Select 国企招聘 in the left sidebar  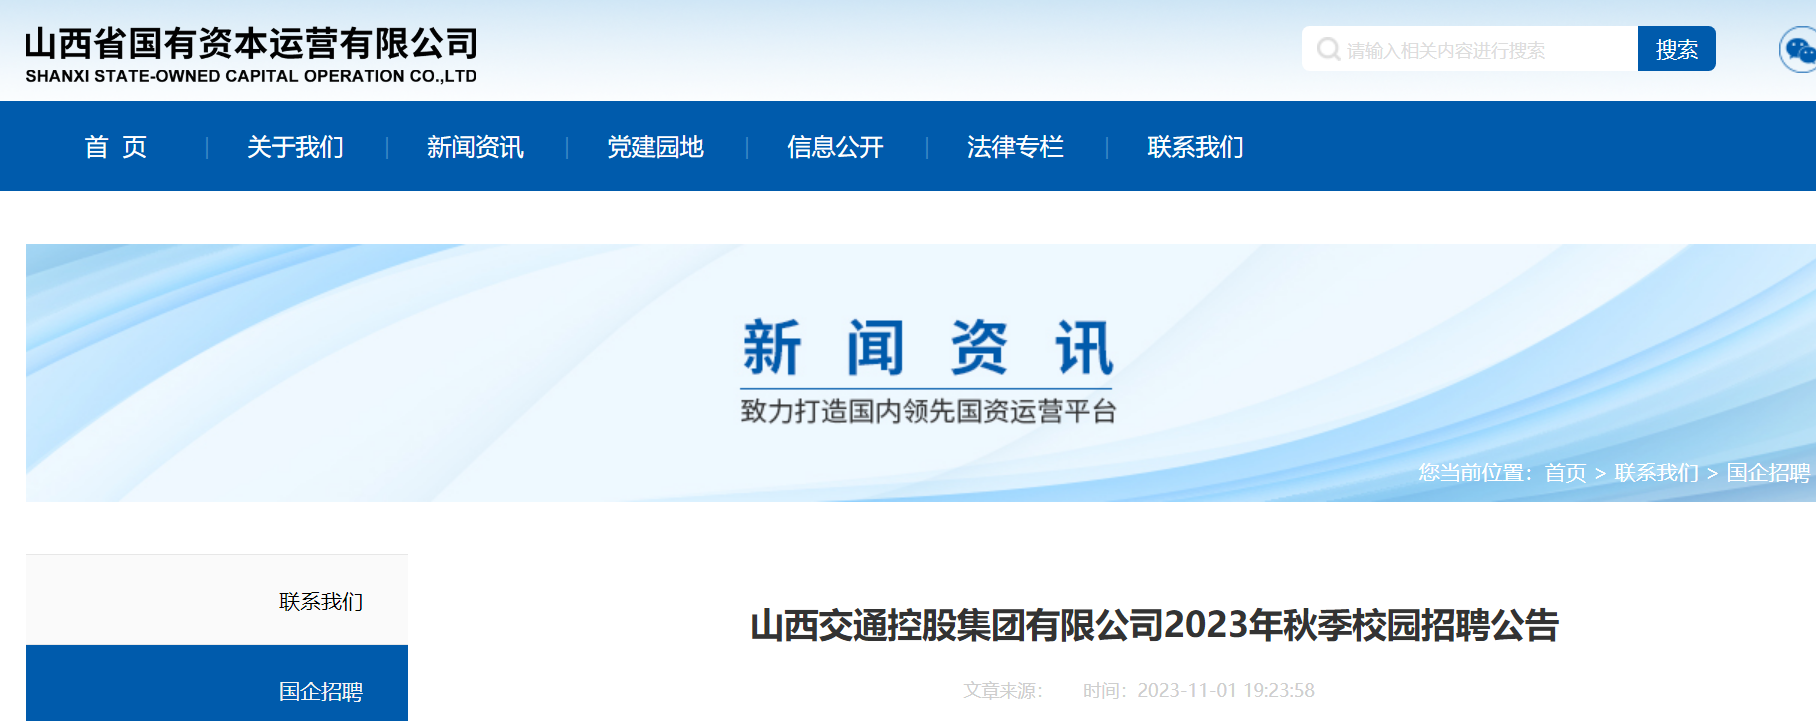[217, 684]
